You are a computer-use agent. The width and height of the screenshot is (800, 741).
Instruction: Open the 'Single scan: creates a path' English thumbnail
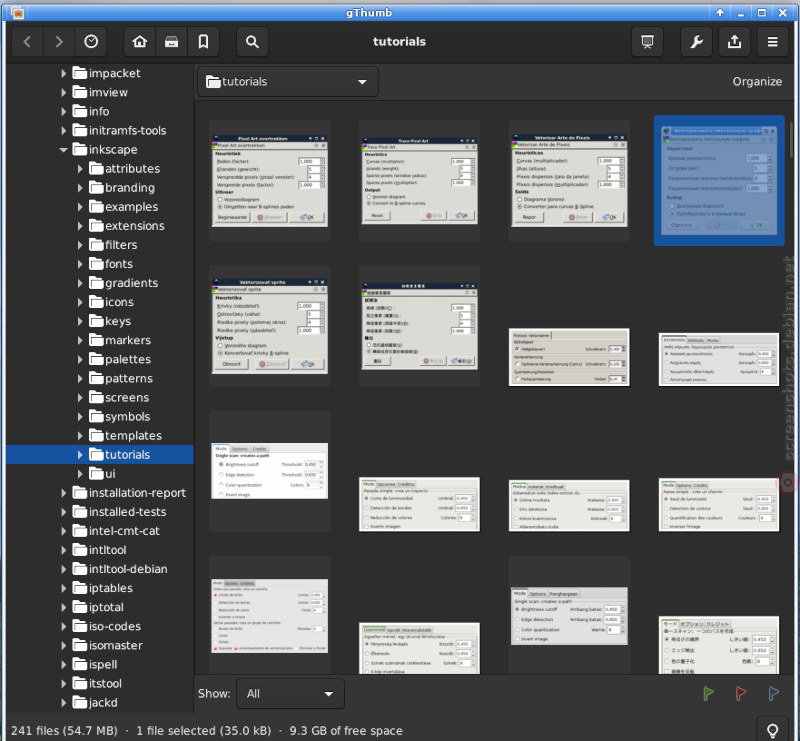pyautogui.click(x=269, y=471)
